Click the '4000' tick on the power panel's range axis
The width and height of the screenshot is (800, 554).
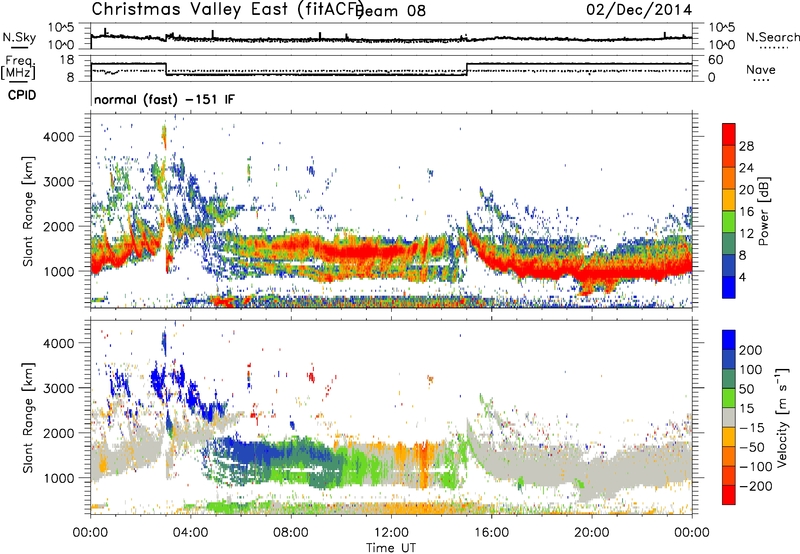(x=58, y=137)
